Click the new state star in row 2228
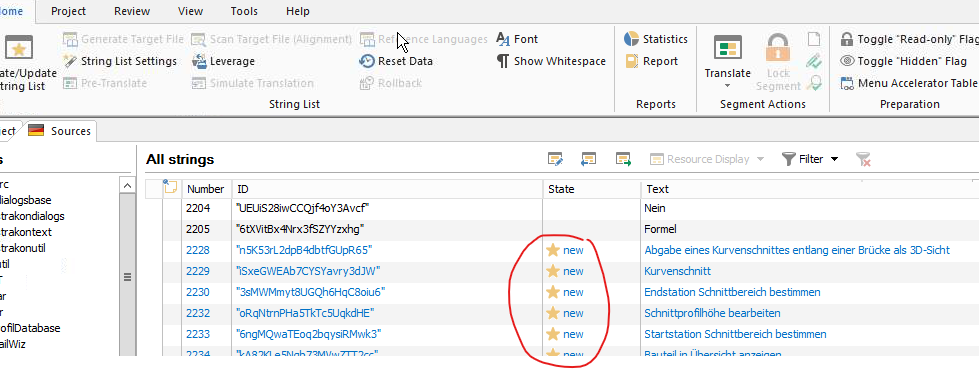The height and width of the screenshot is (369, 979). point(553,250)
